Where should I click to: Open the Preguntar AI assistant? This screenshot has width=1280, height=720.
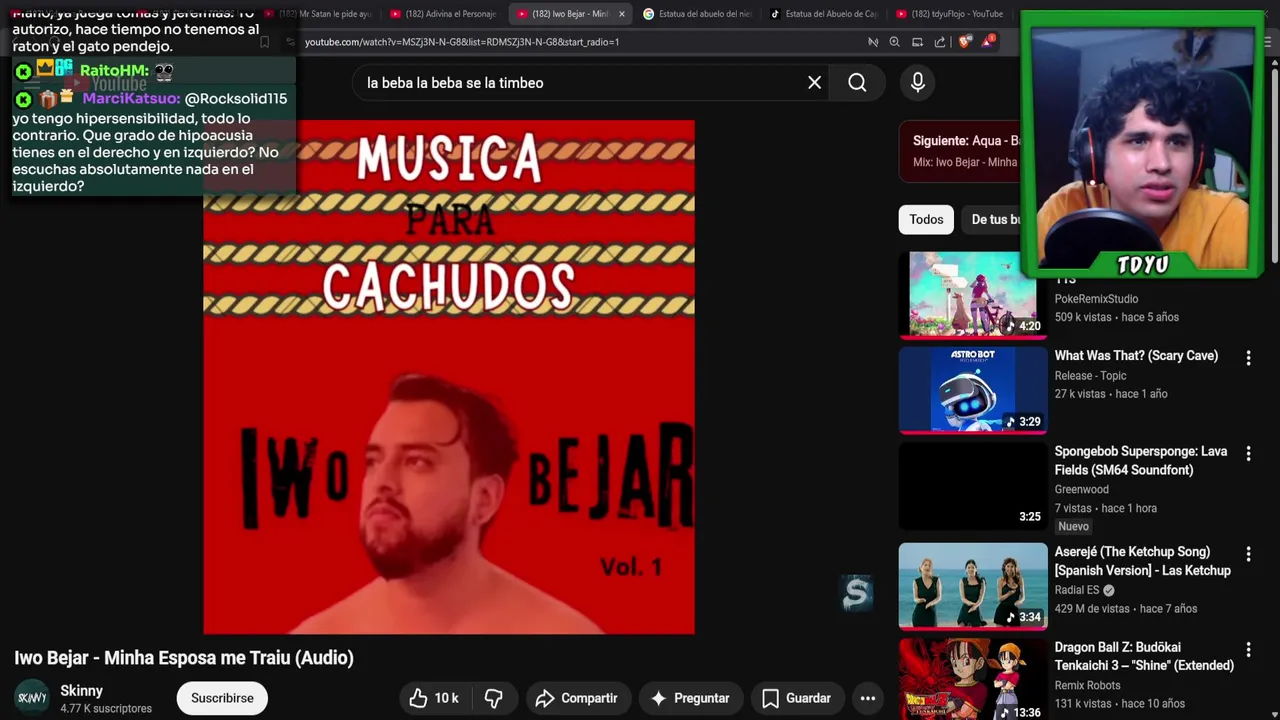click(690, 698)
